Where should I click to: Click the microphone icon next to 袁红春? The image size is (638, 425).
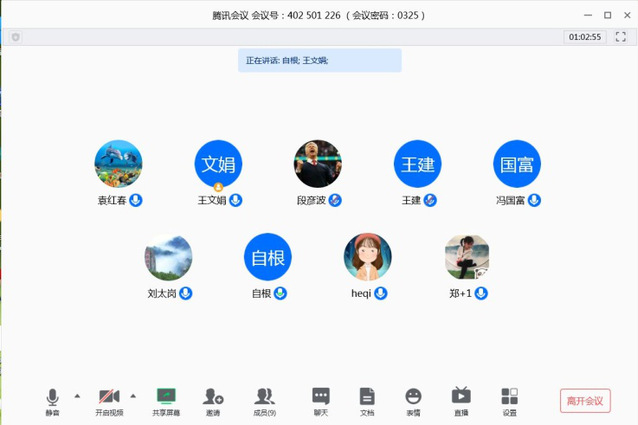click(x=136, y=200)
